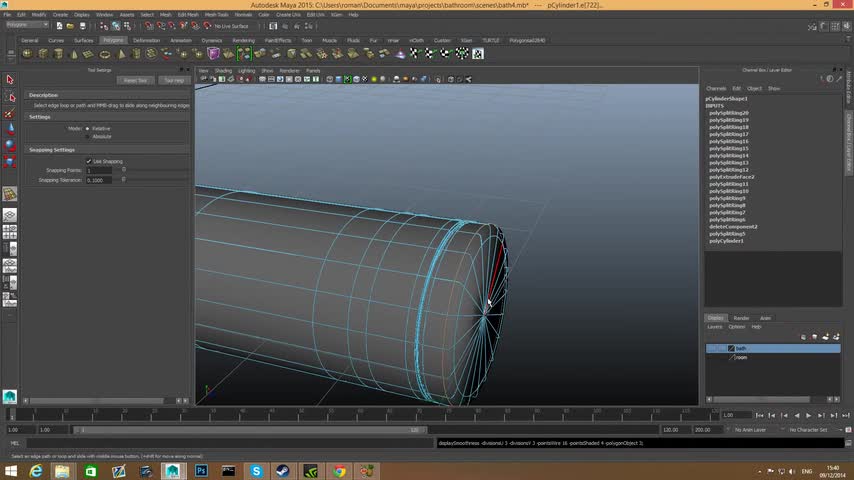Select the arrow Select tool
The image size is (854, 480).
10,79
